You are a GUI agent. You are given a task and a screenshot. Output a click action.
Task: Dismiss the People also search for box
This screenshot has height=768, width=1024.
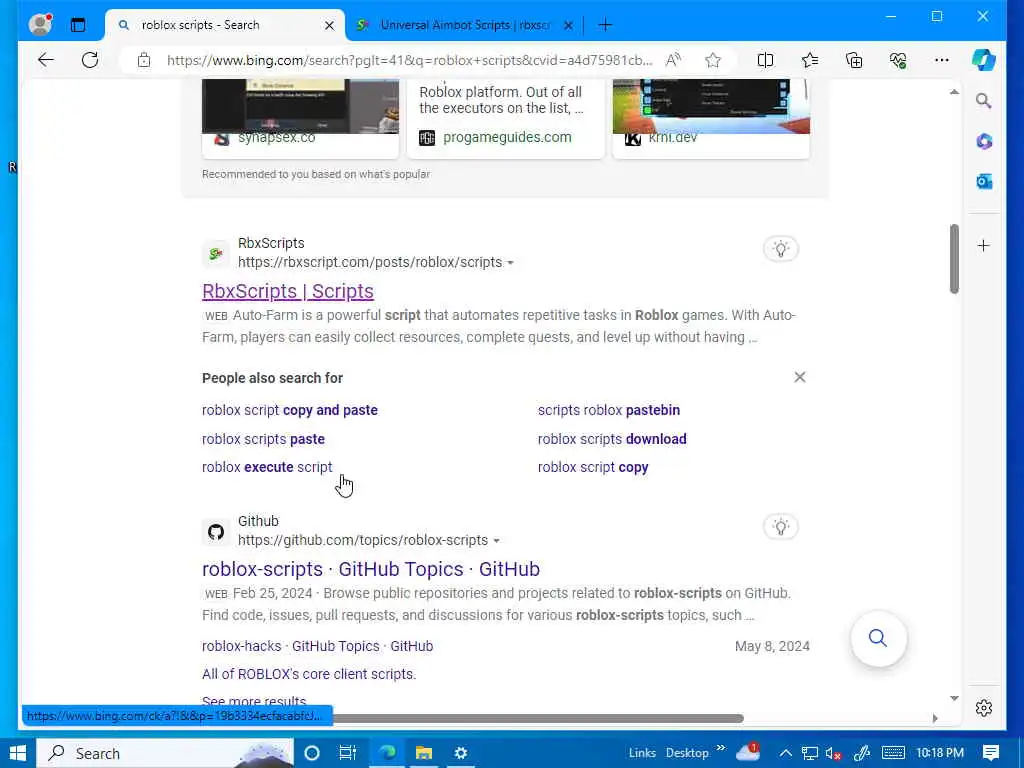point(799,377)
